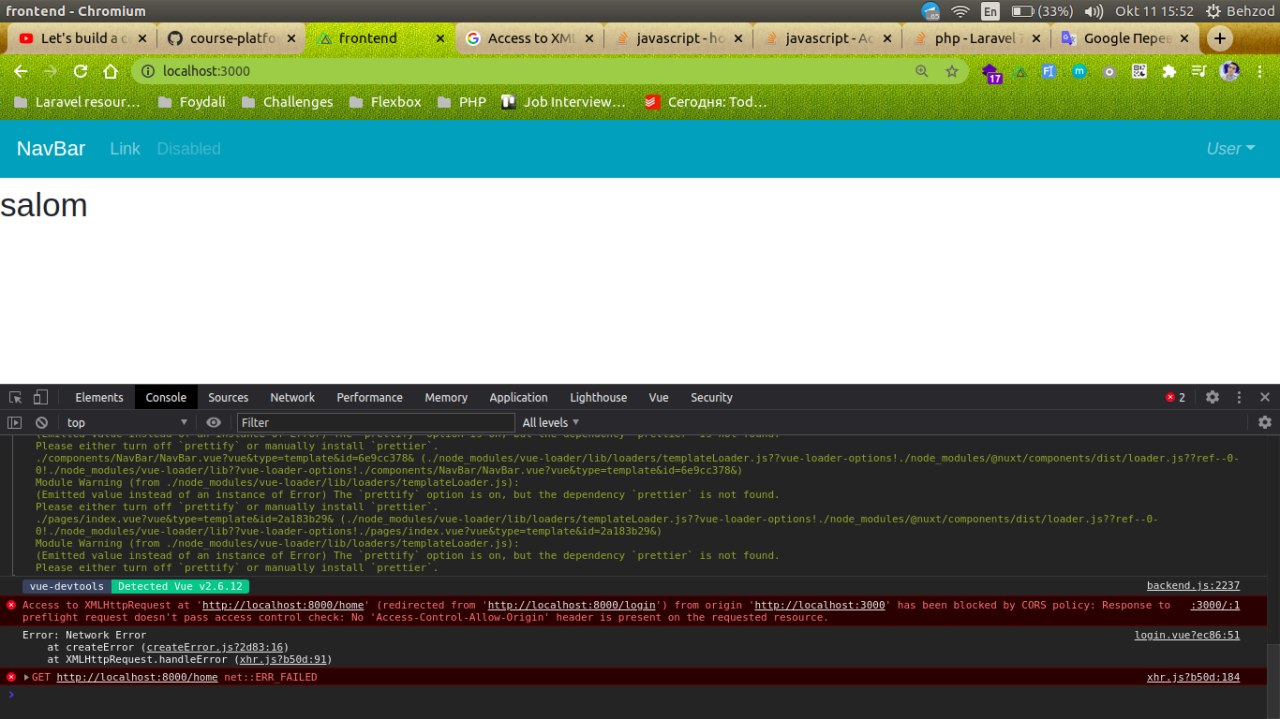Open the media control playlist icon
The image size is (1280, 719).
coord(1198,71)
